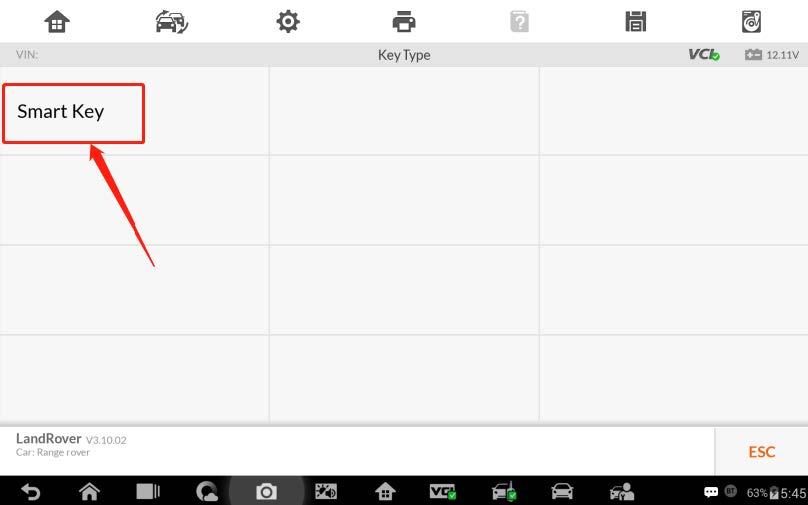Open the Chrome browser icon
The height and width of the screenshot is (505, 808).
point(207,492)
